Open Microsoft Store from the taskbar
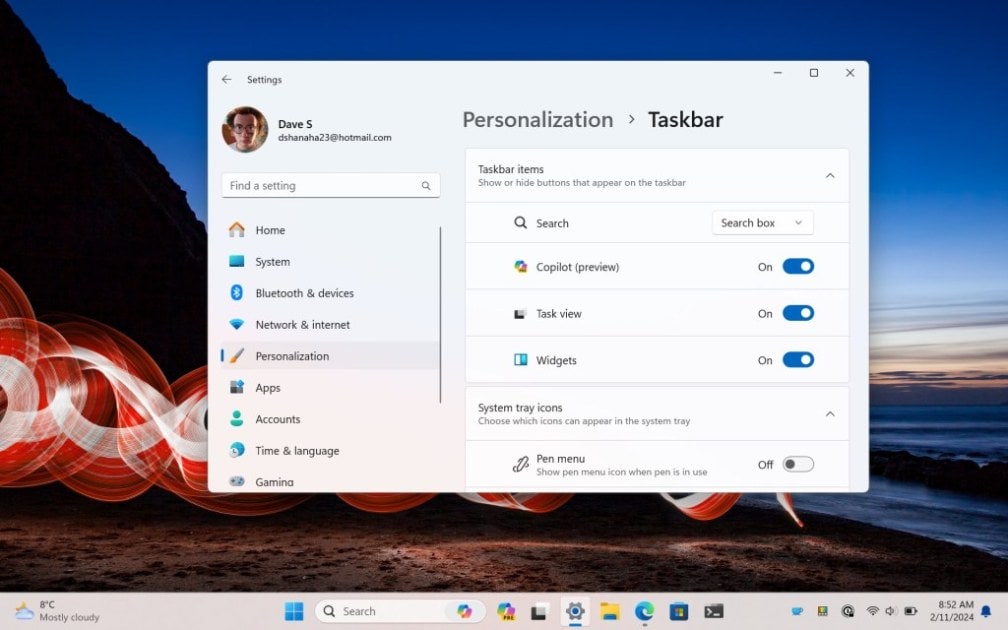The image size is (1008, 630). coord(679,611)
